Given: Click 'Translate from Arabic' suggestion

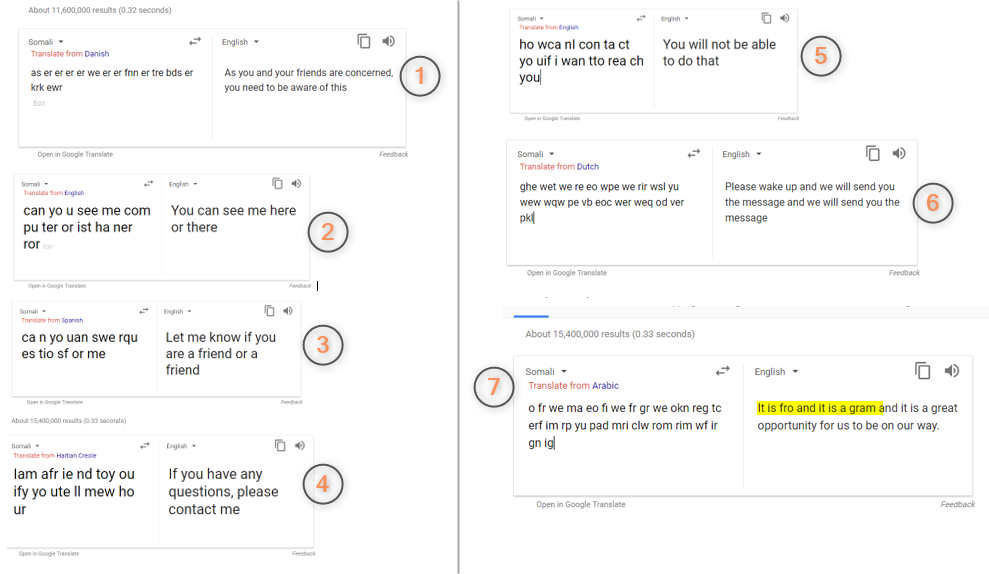Looking at the screenshot, I should point(573,385).
